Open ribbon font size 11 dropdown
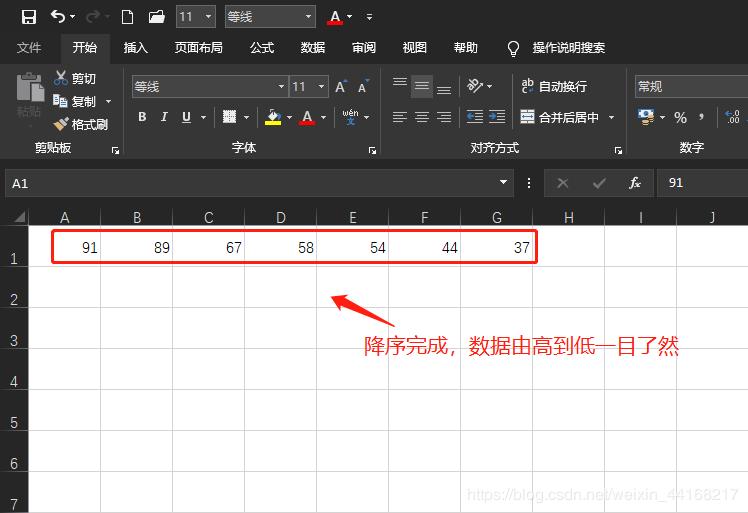Image resolution: width=748 pixels, height=513 pixels. click(x=321, y=86)
